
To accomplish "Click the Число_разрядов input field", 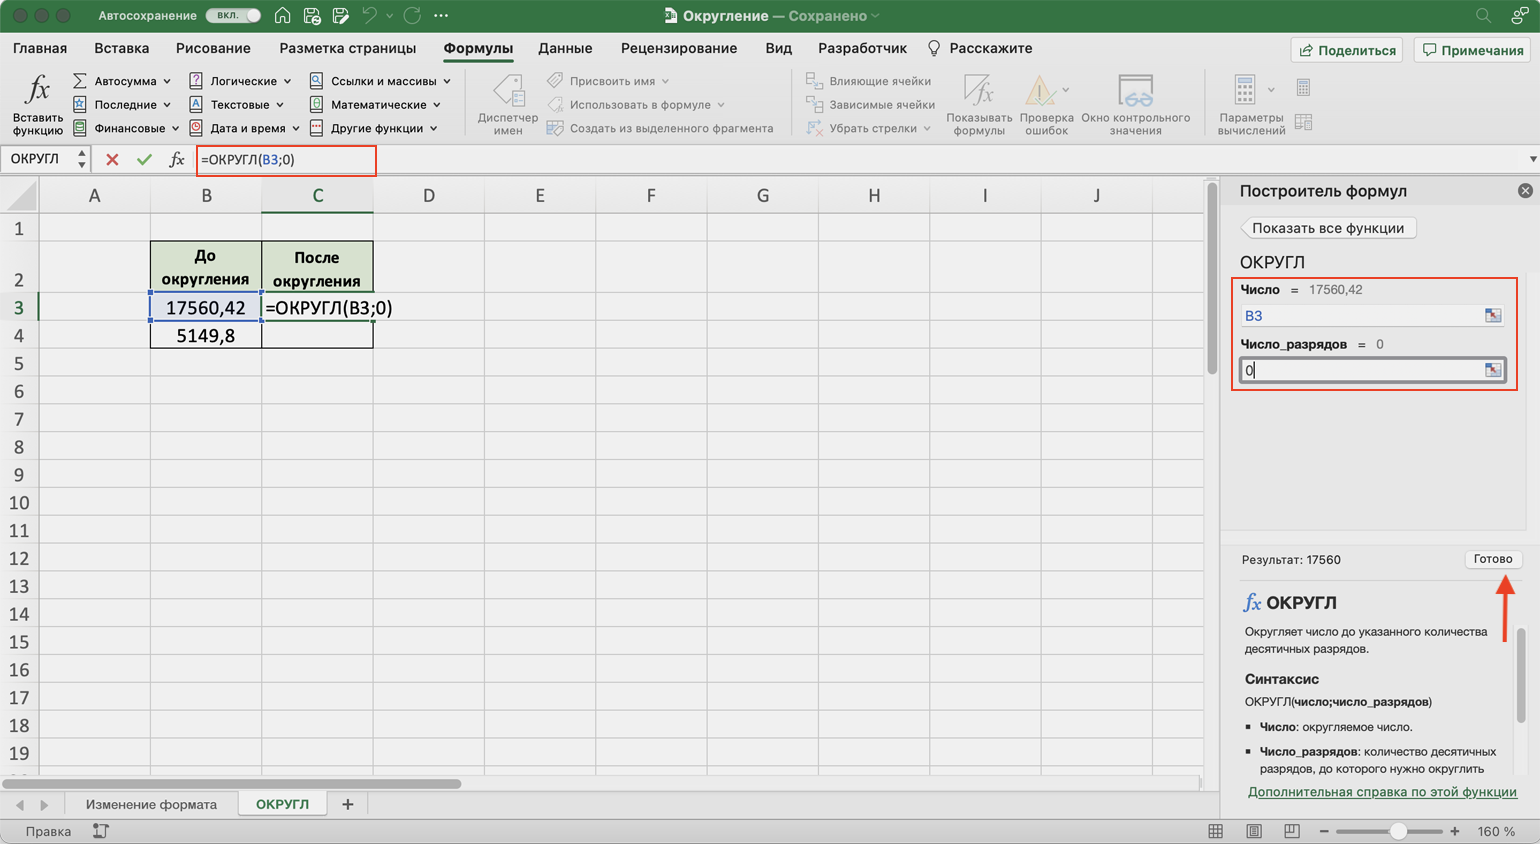I will pos(1360,371).
